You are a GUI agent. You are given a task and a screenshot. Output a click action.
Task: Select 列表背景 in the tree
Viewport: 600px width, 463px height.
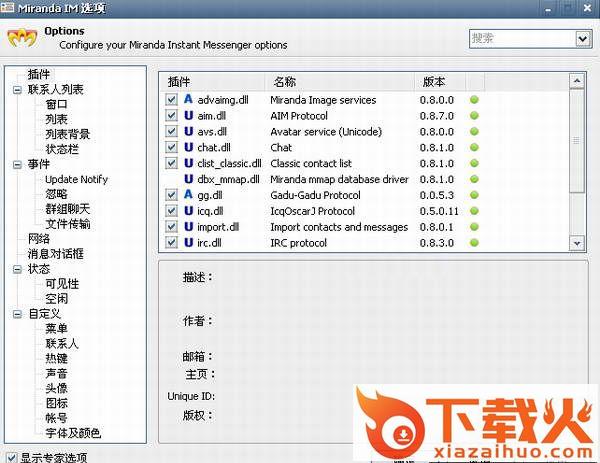pyautogui.click(x=68, y=134)
